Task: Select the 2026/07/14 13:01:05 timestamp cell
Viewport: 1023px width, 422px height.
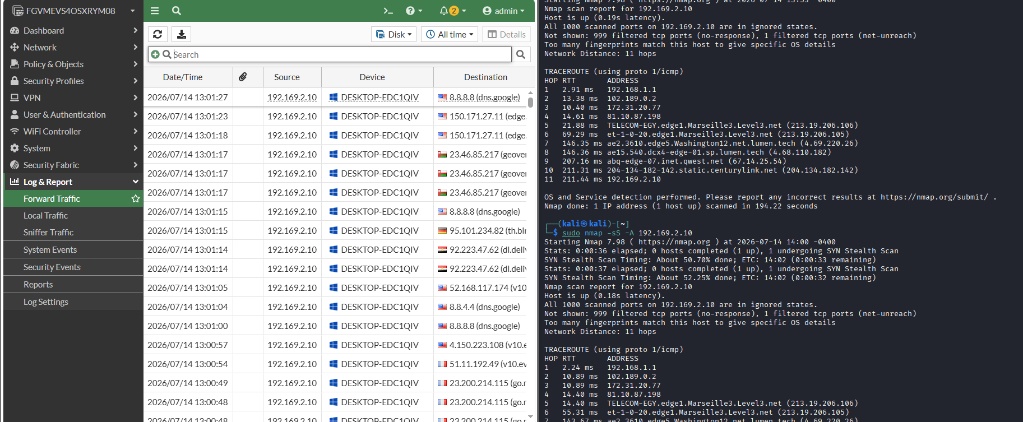Action: (187, 288)
